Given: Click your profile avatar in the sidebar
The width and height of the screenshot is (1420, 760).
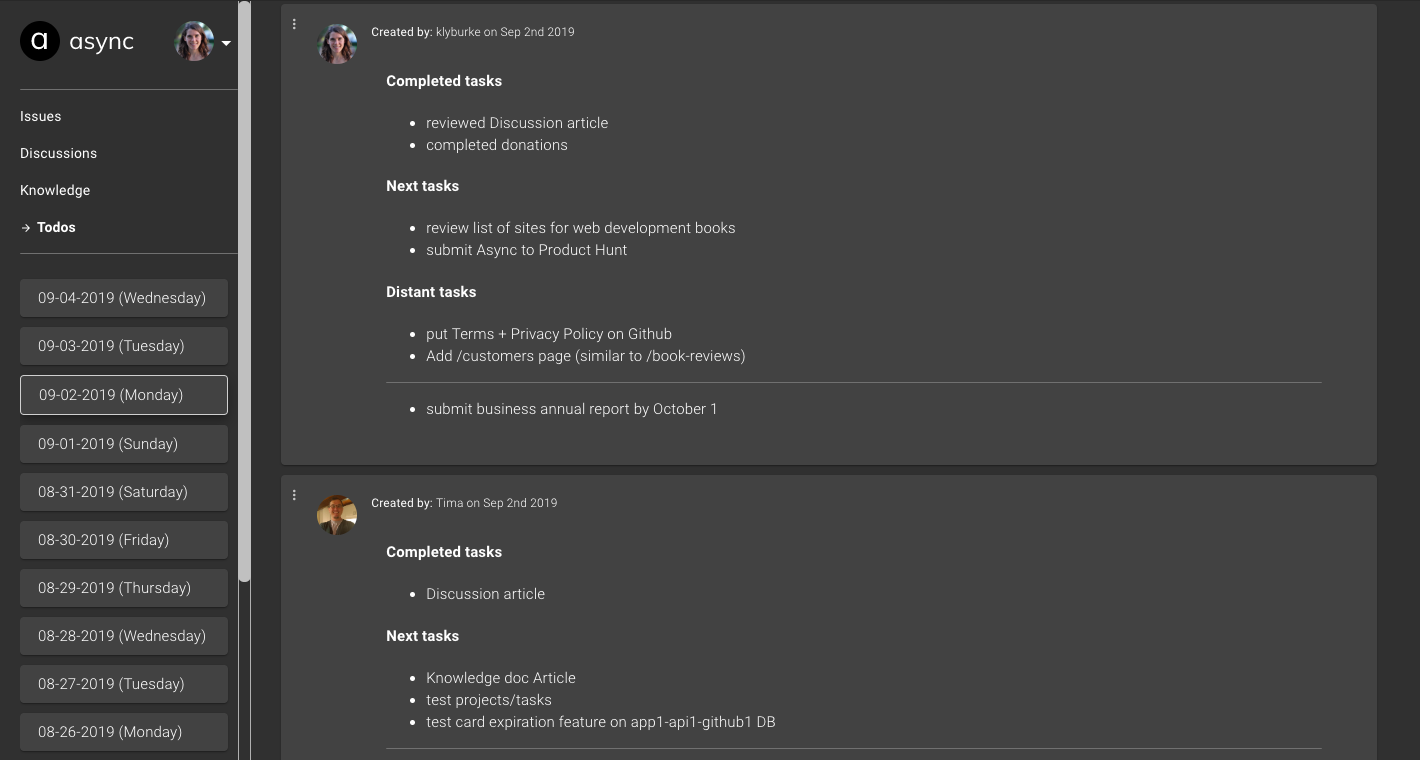Looking at the screenshot, I should pyautogui.click(x=194, y=41).
